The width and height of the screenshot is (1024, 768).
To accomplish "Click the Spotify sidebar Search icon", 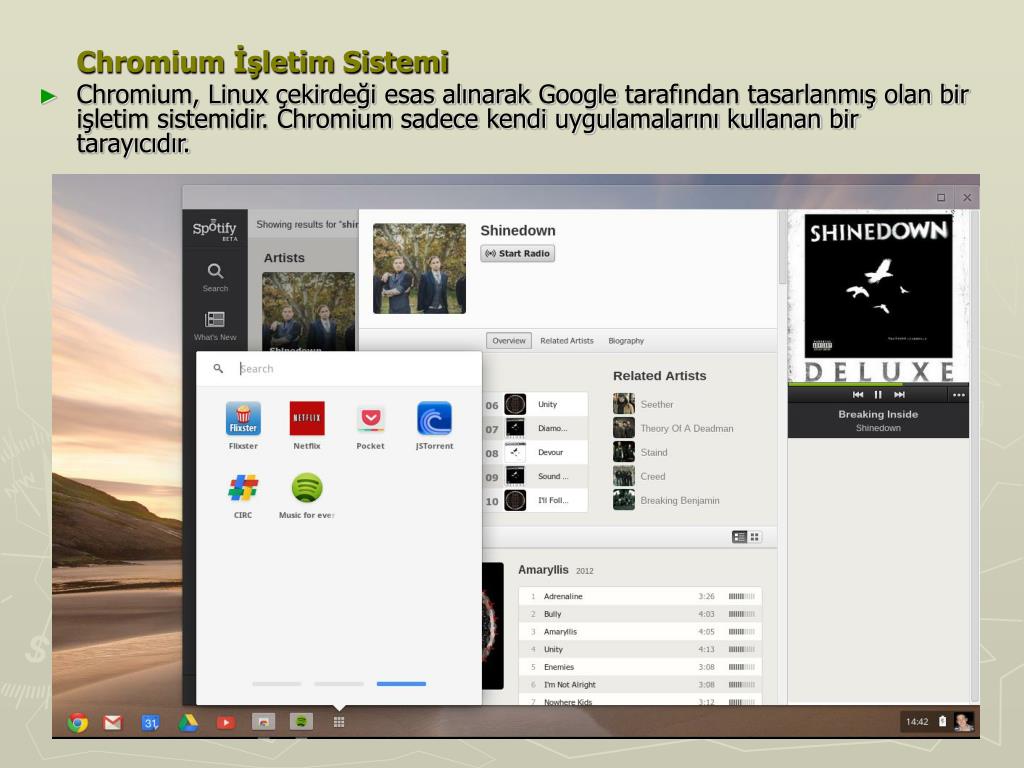I will point(216,271).
